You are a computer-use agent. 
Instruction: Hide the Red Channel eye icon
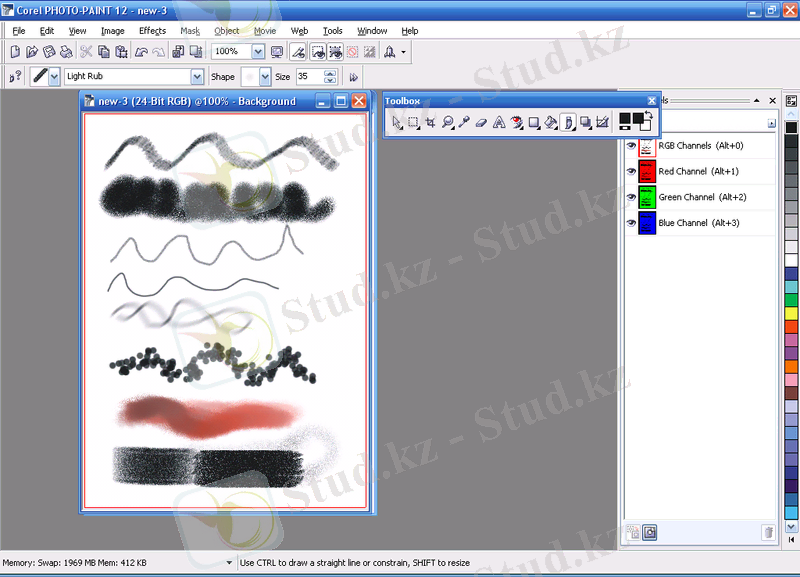(631, 171)
